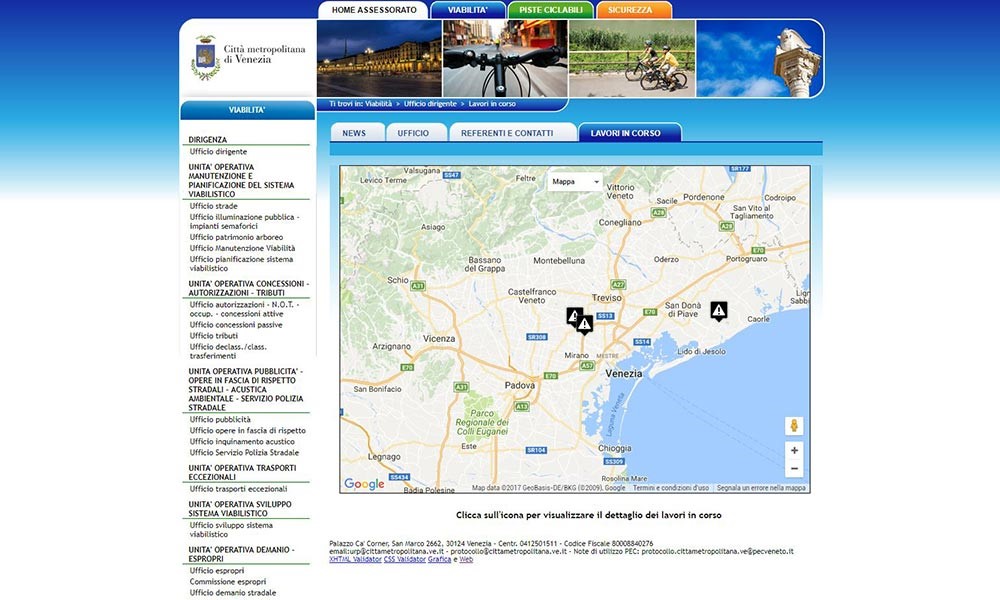Click the night piazza header photo
The width and height of the screenshot is (1000, 600).
tap(379, 58)
